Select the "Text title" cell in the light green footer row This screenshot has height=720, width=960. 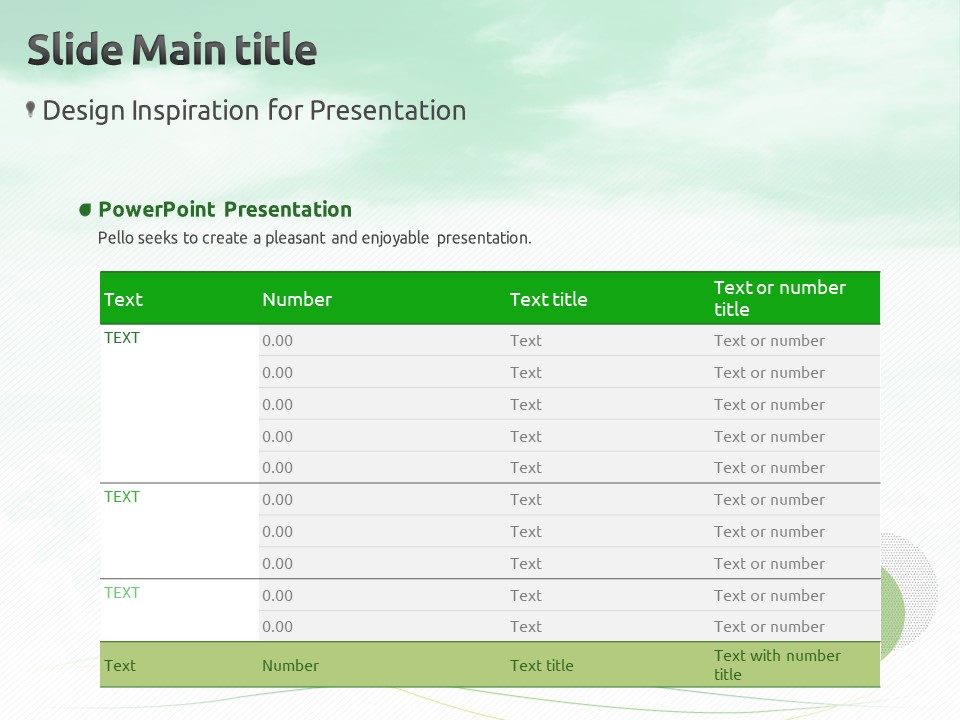click(541, 665)
